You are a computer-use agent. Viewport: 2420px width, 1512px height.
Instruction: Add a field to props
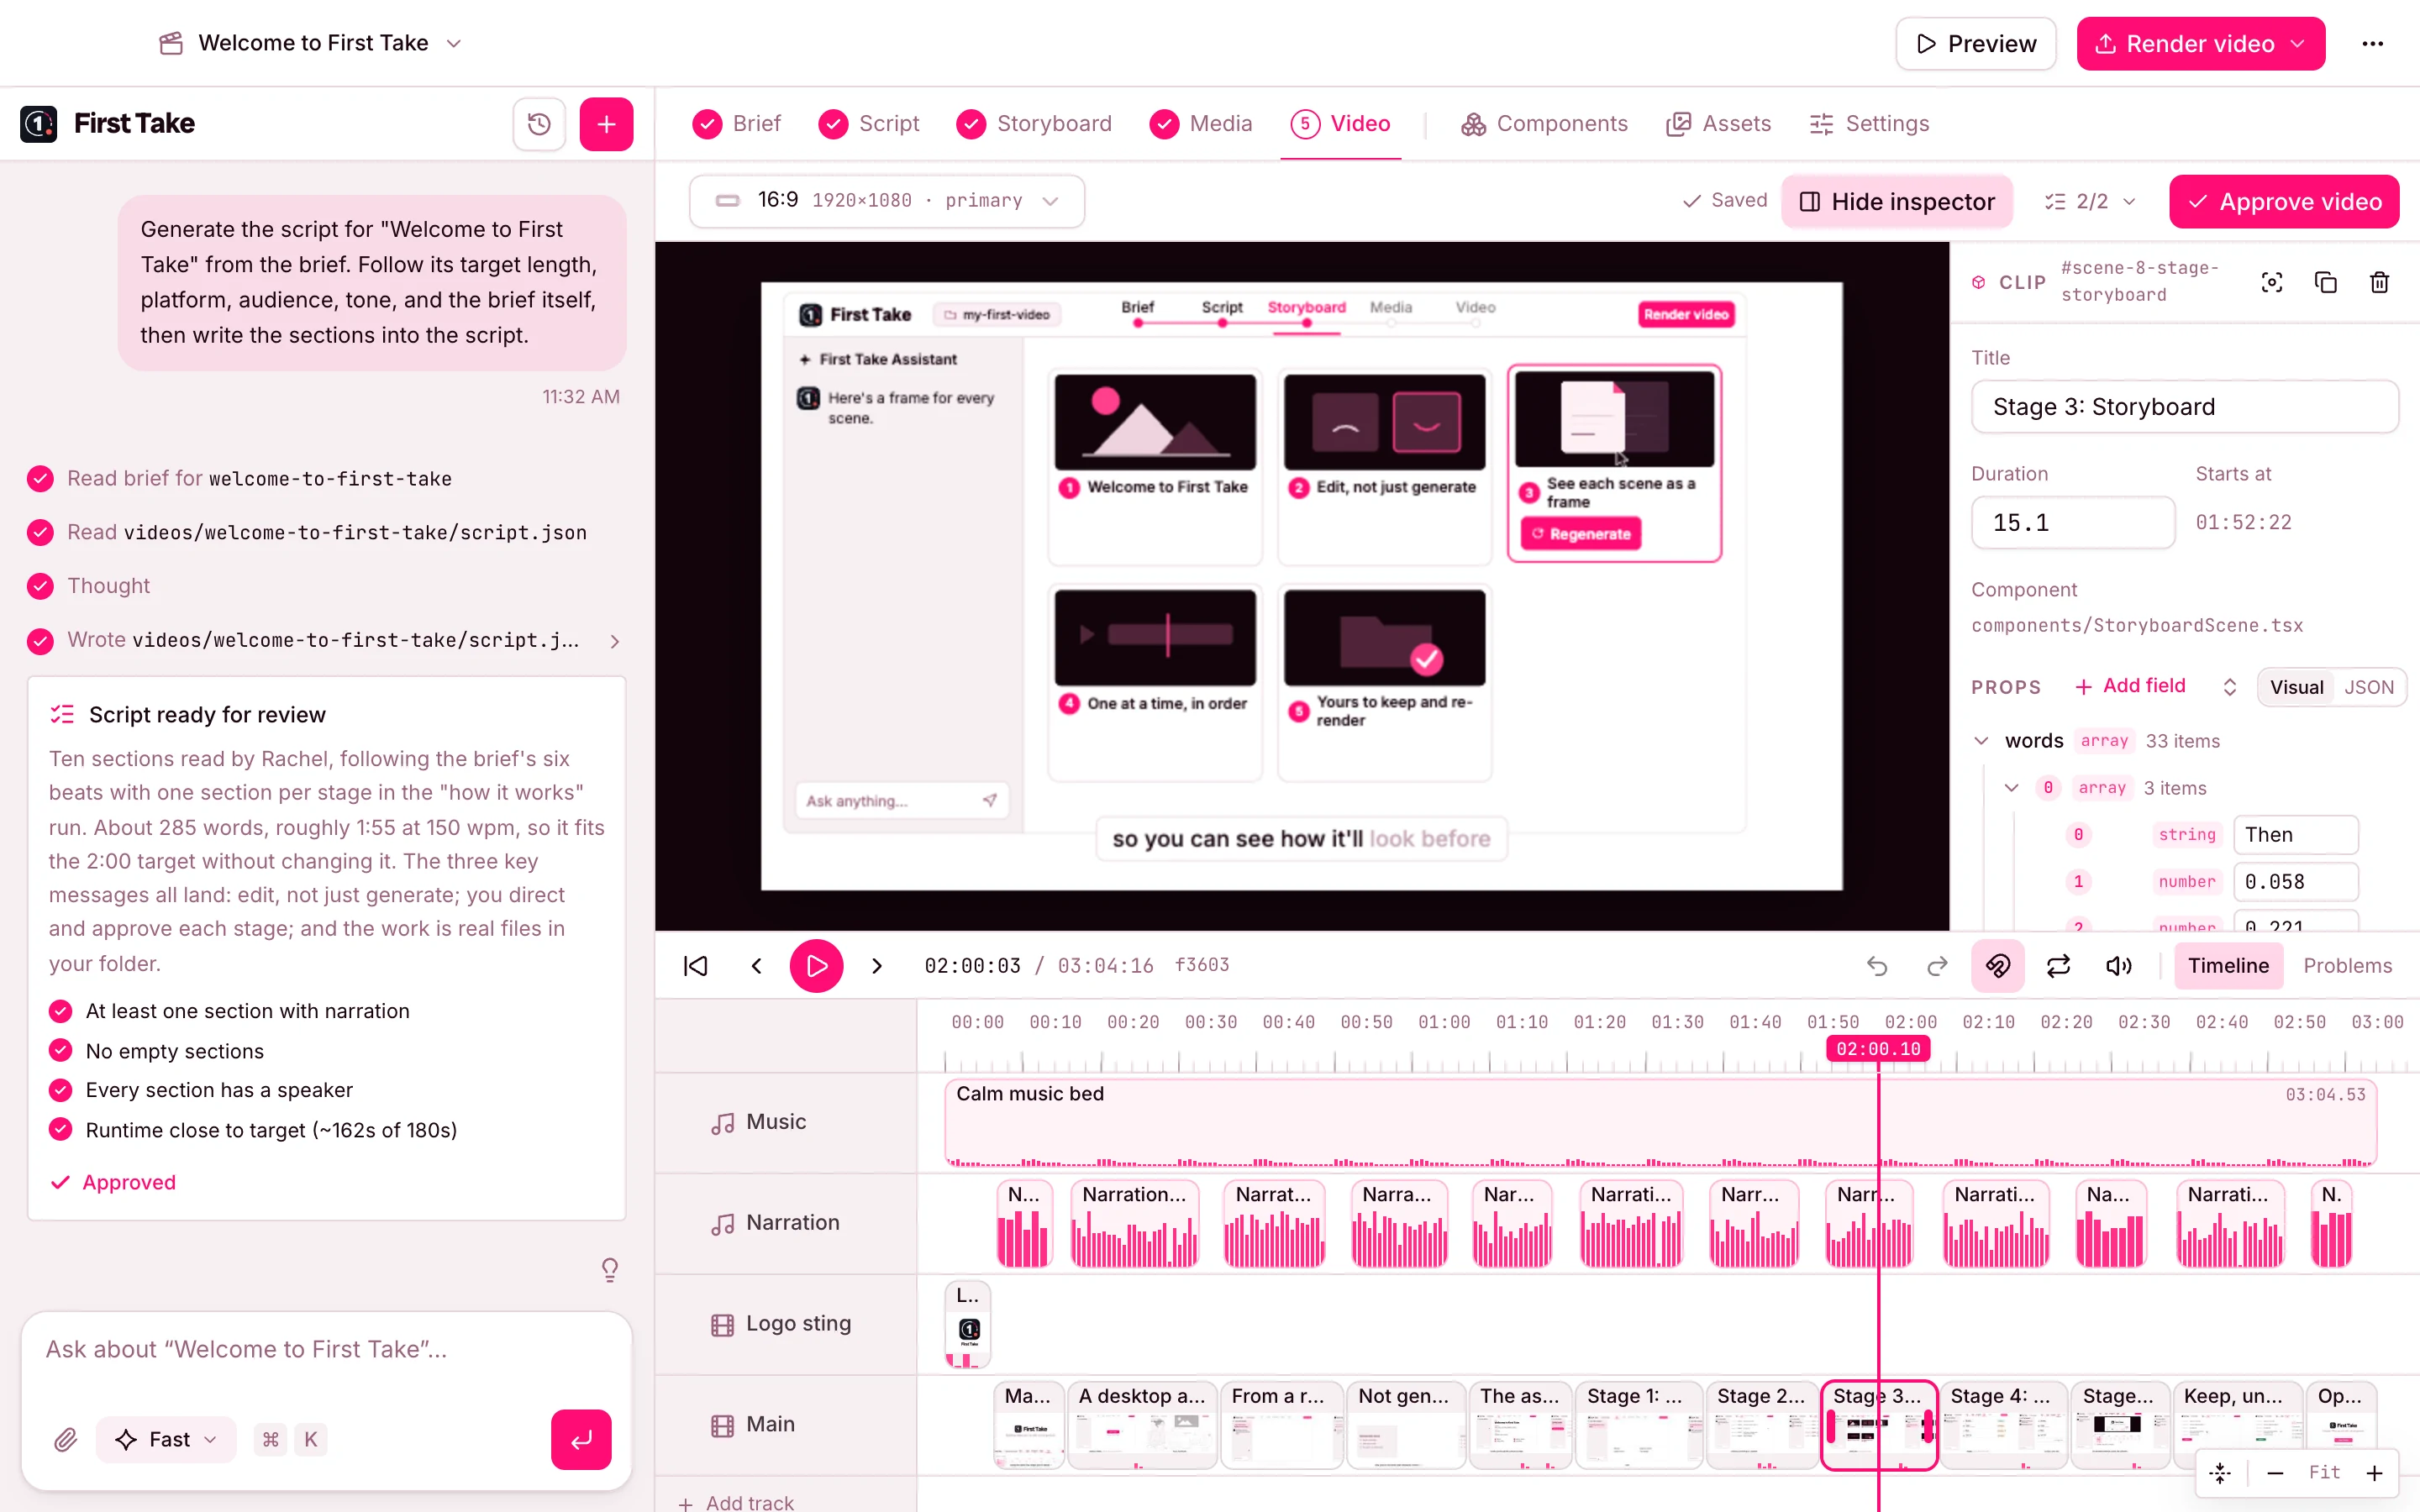tap(2130, 686)
